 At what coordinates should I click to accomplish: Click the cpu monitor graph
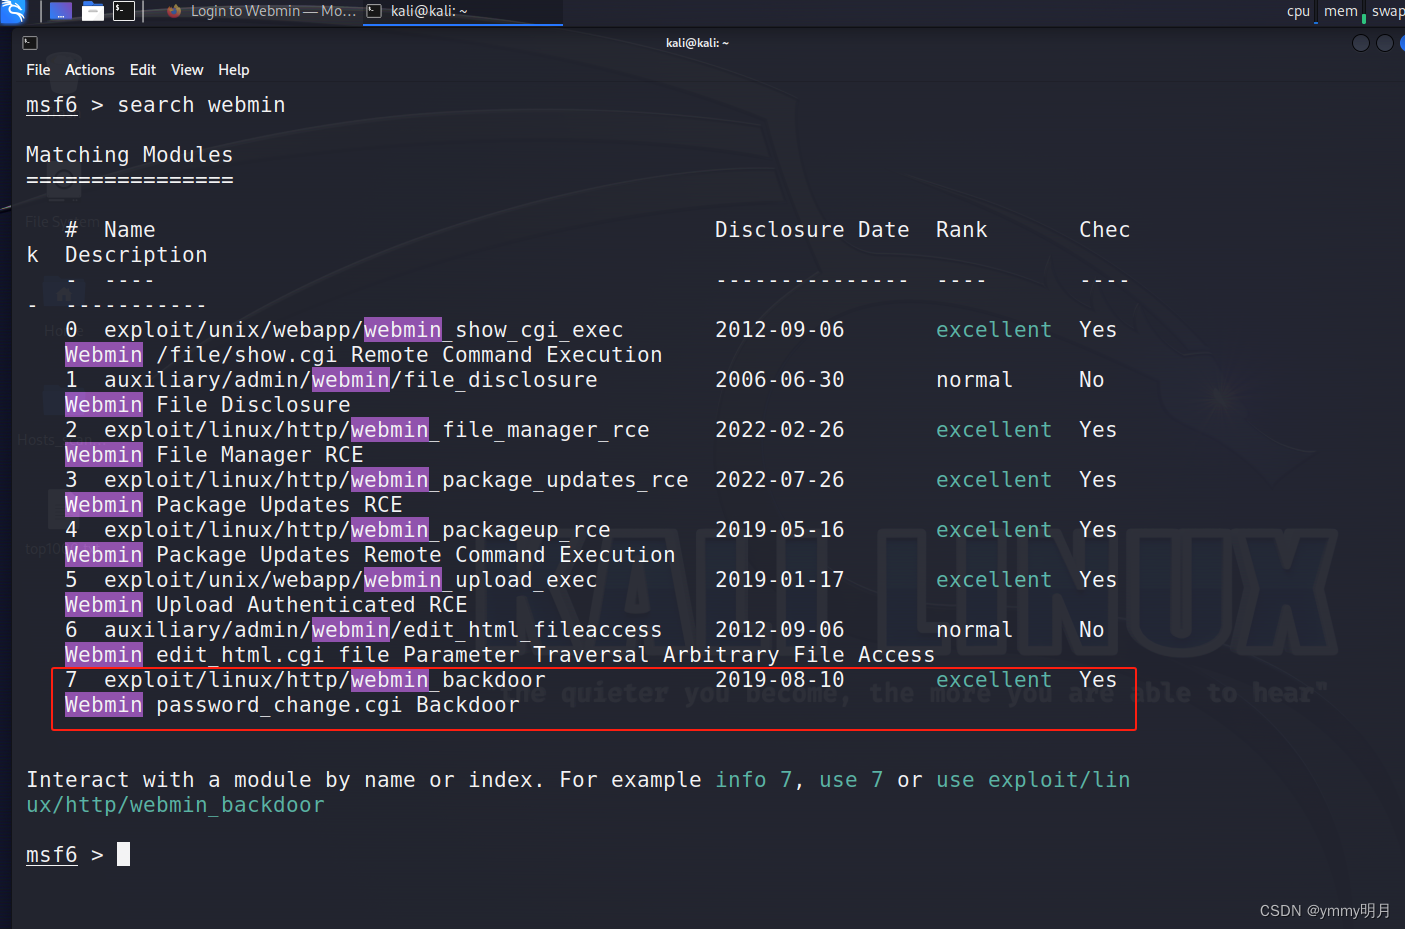1299,11
